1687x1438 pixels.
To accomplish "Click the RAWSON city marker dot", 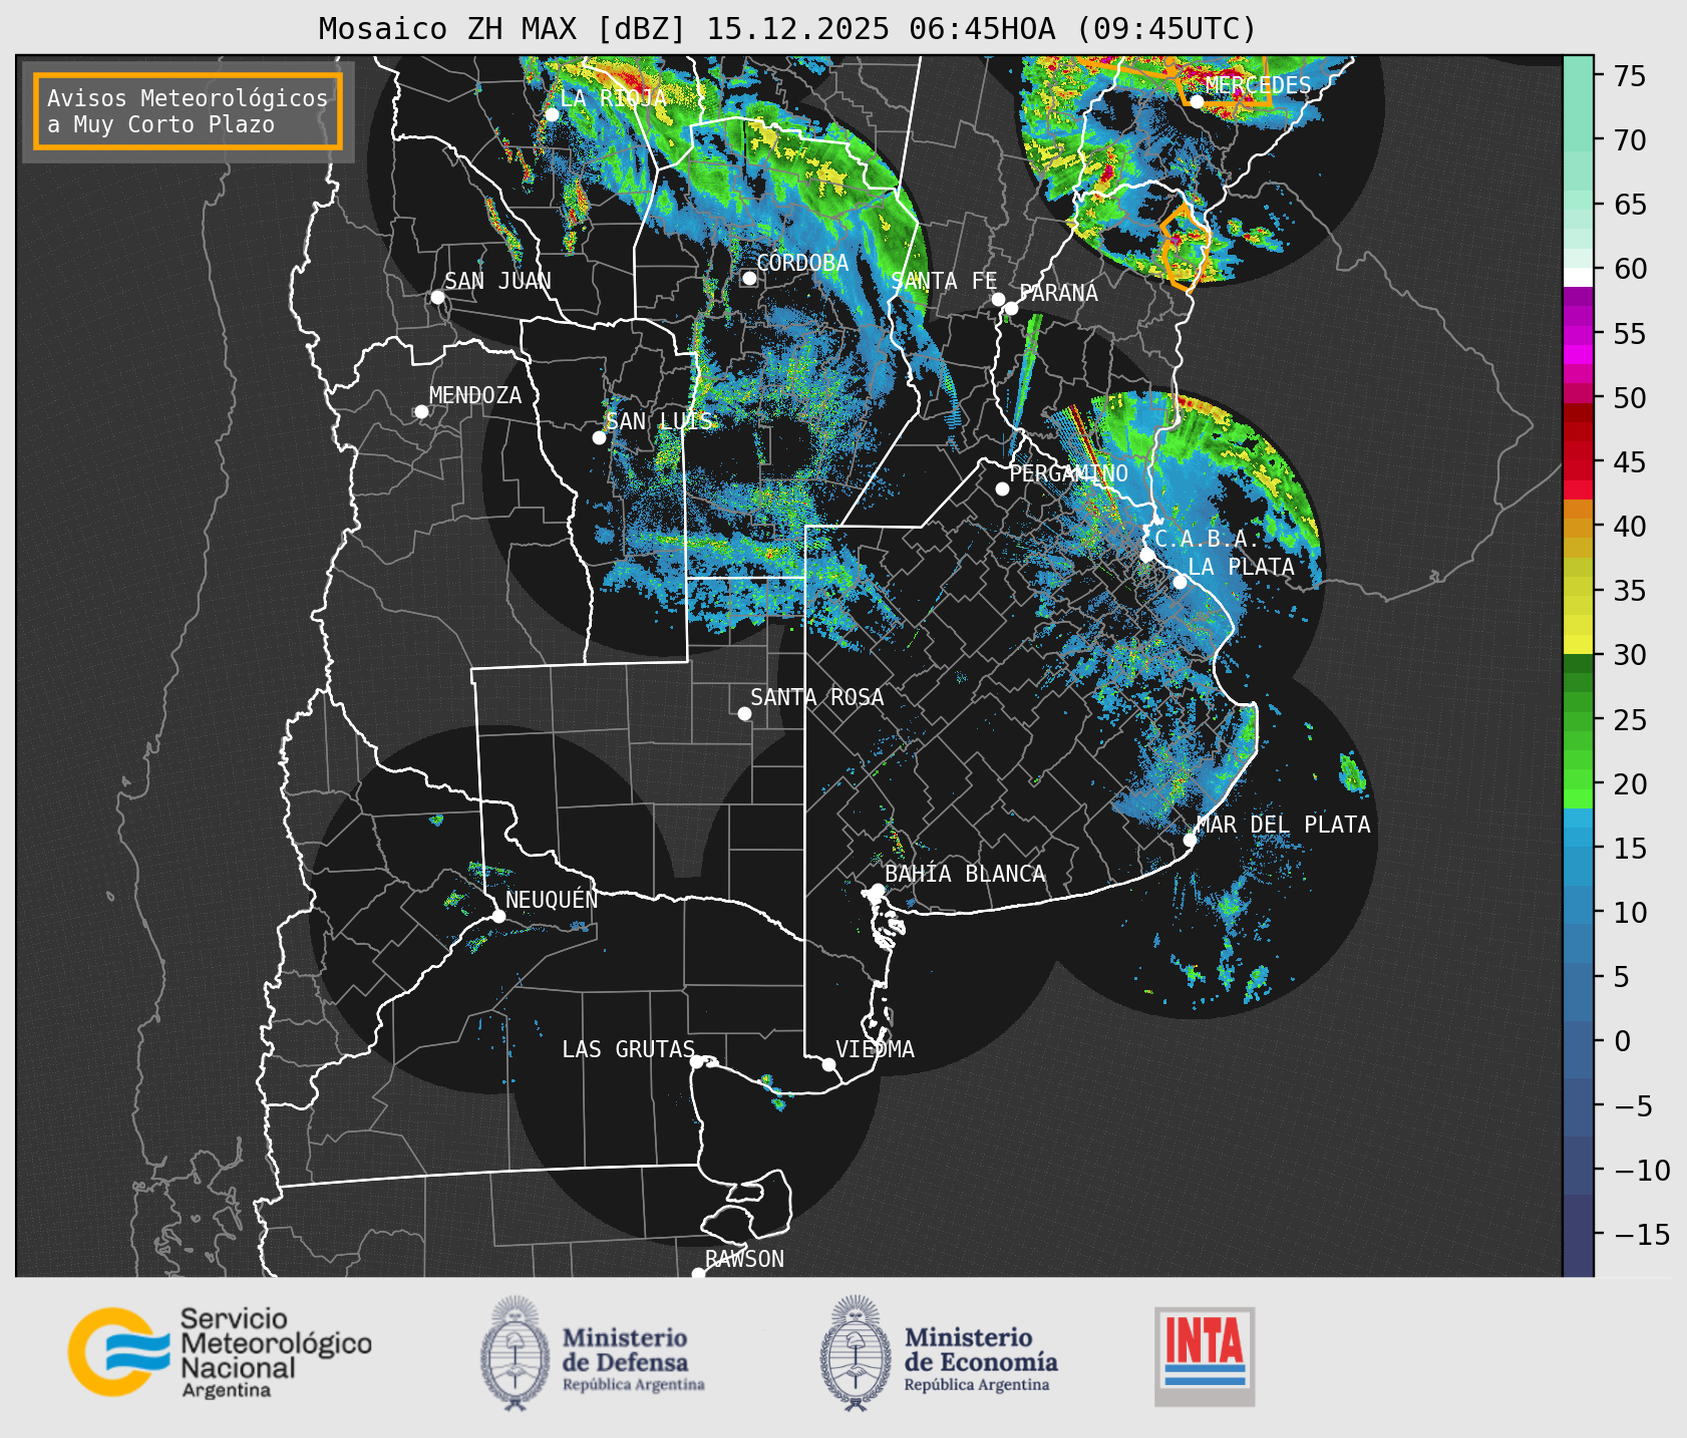I will pos(698,1273).
